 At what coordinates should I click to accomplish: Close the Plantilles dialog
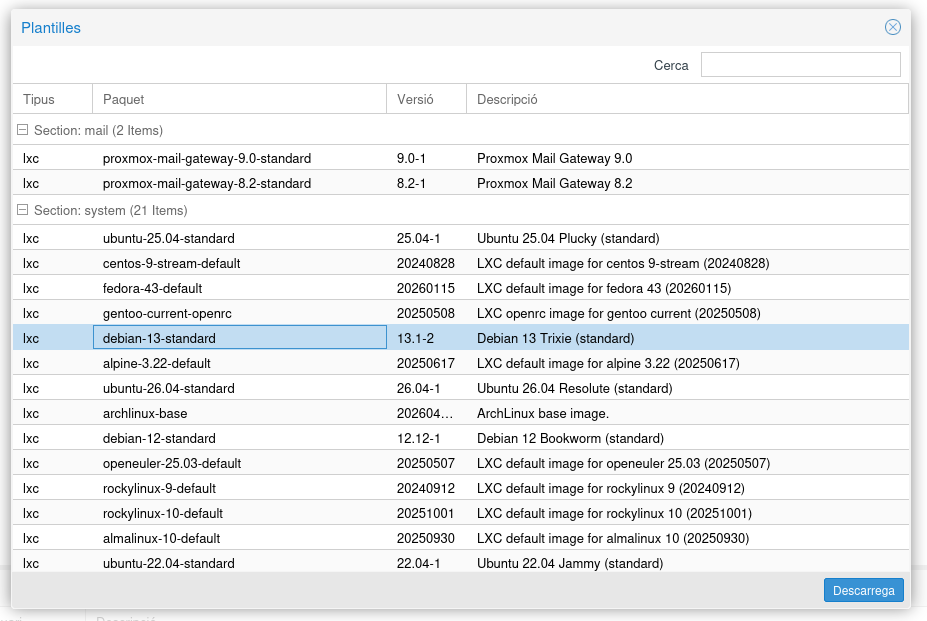[x=892, y=27]
